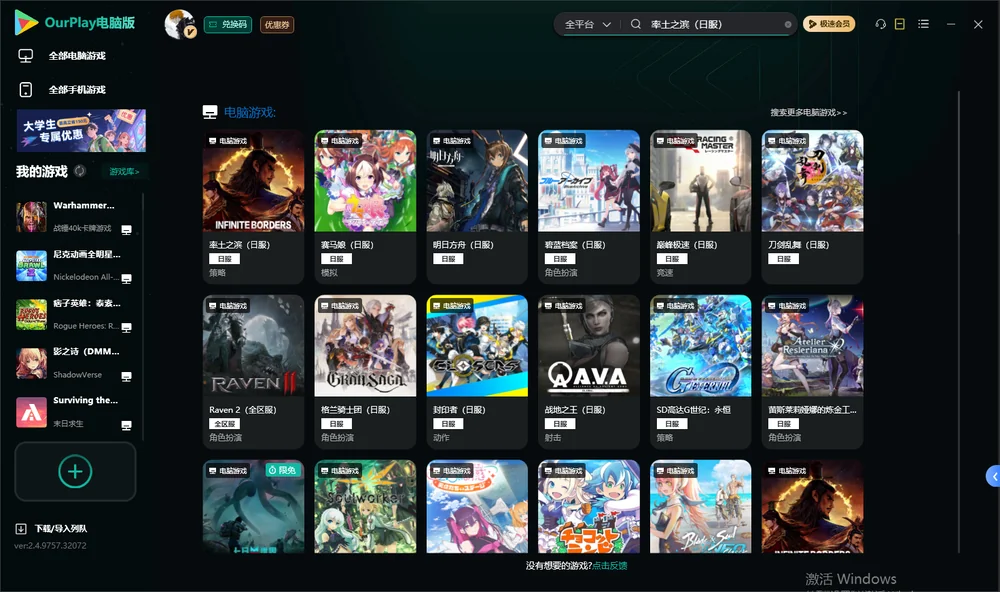This screenshot has height=592, width=1000.
Task: Open the SD高达G世纪 game cover
Action: pyautogui.click(x=700, y=346)
